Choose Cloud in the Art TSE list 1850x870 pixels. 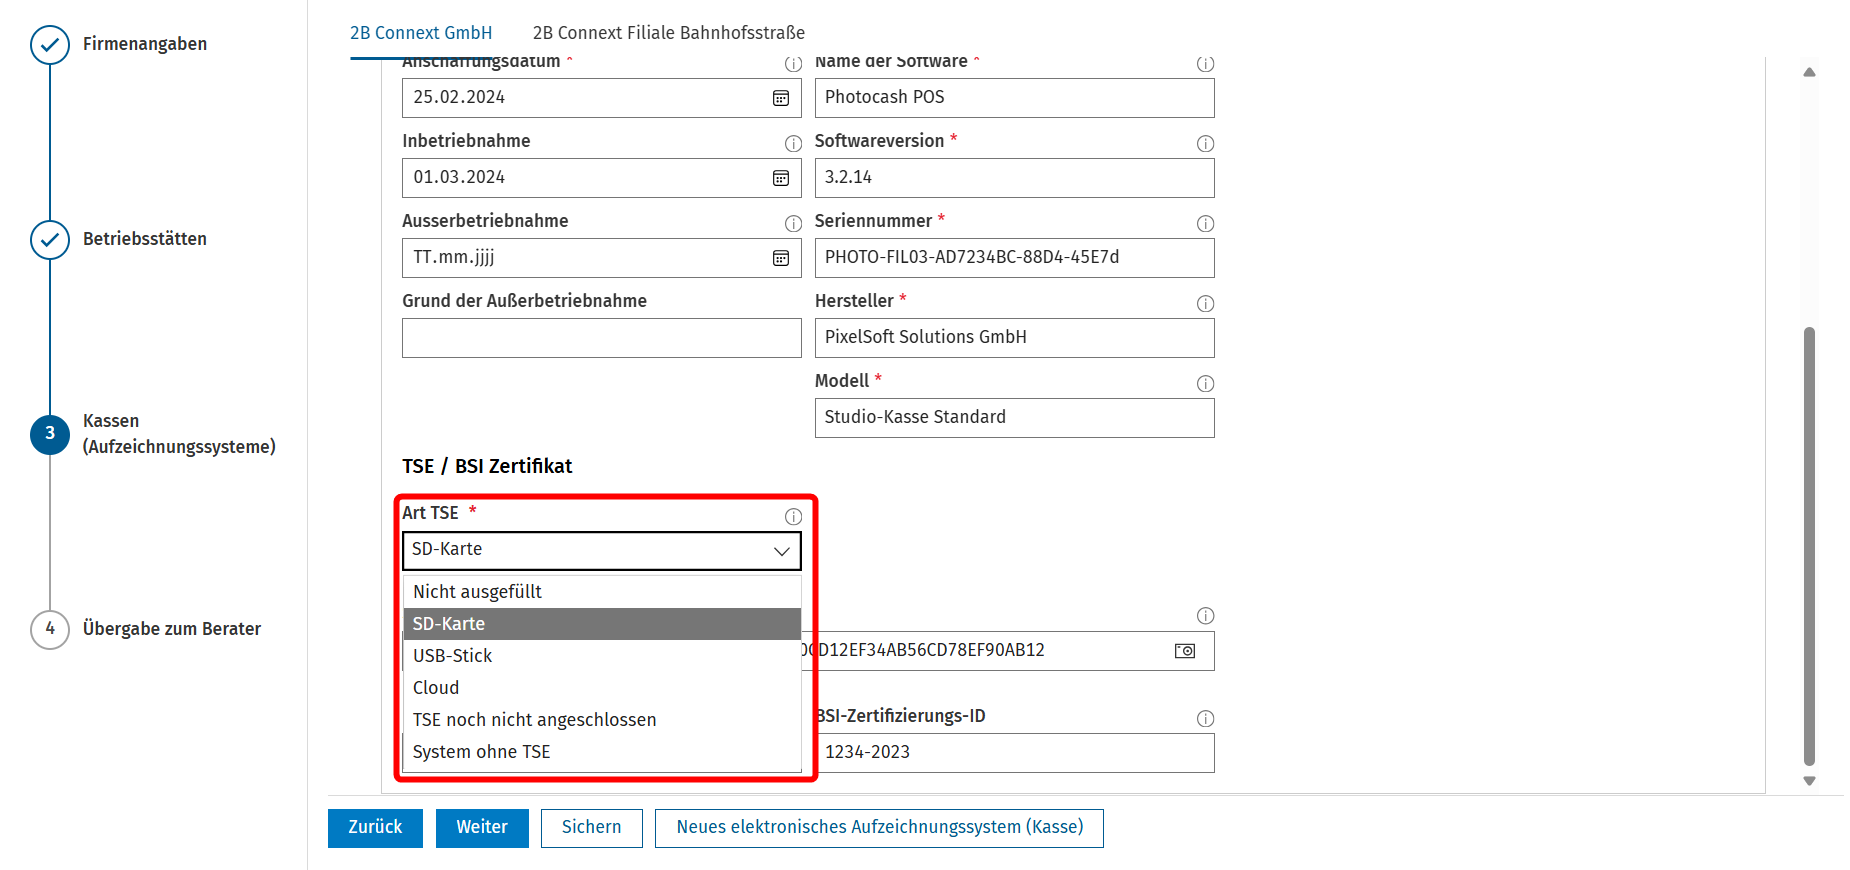(x=602, y=688)
